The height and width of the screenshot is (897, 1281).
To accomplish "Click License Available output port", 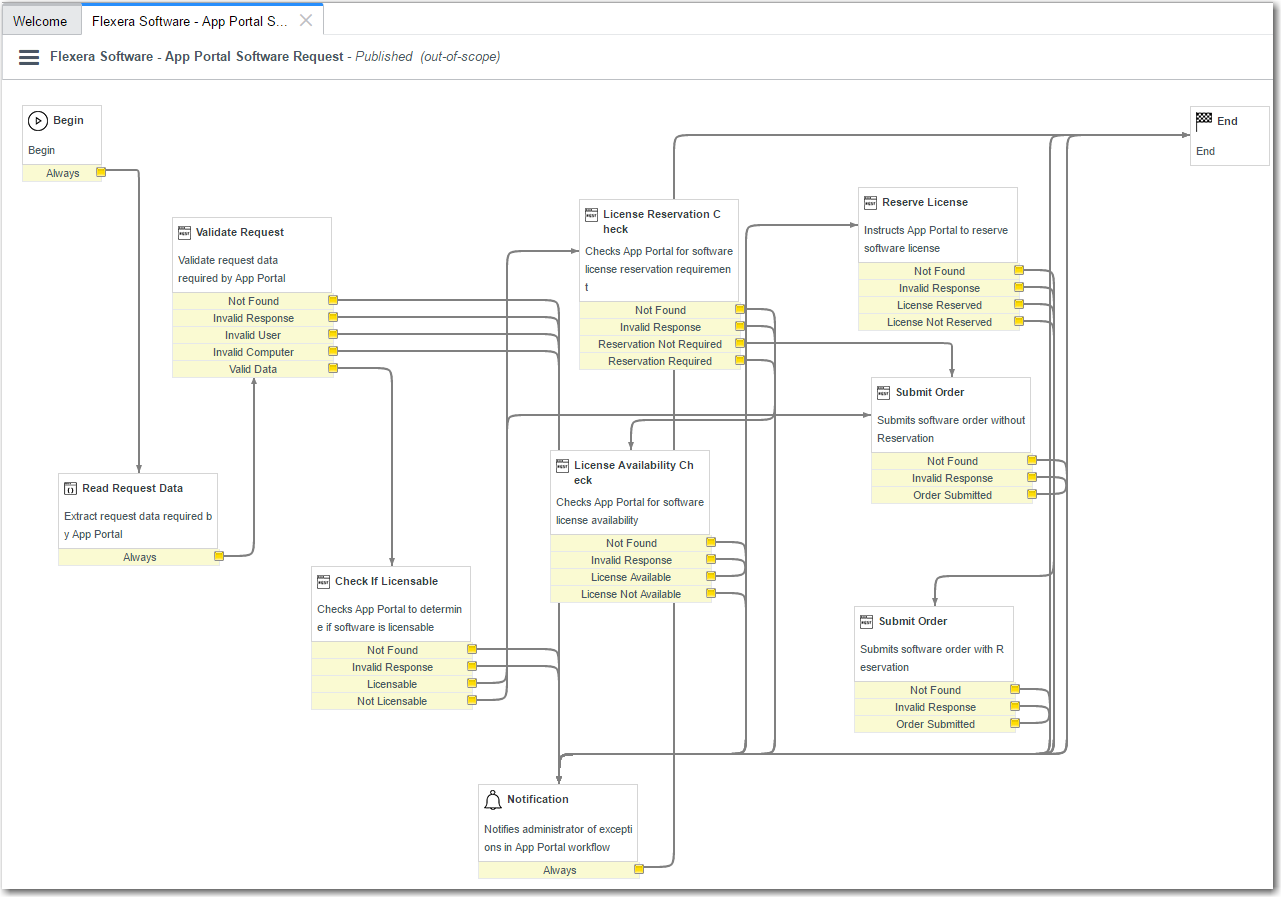I will click(x=711, y=576).
